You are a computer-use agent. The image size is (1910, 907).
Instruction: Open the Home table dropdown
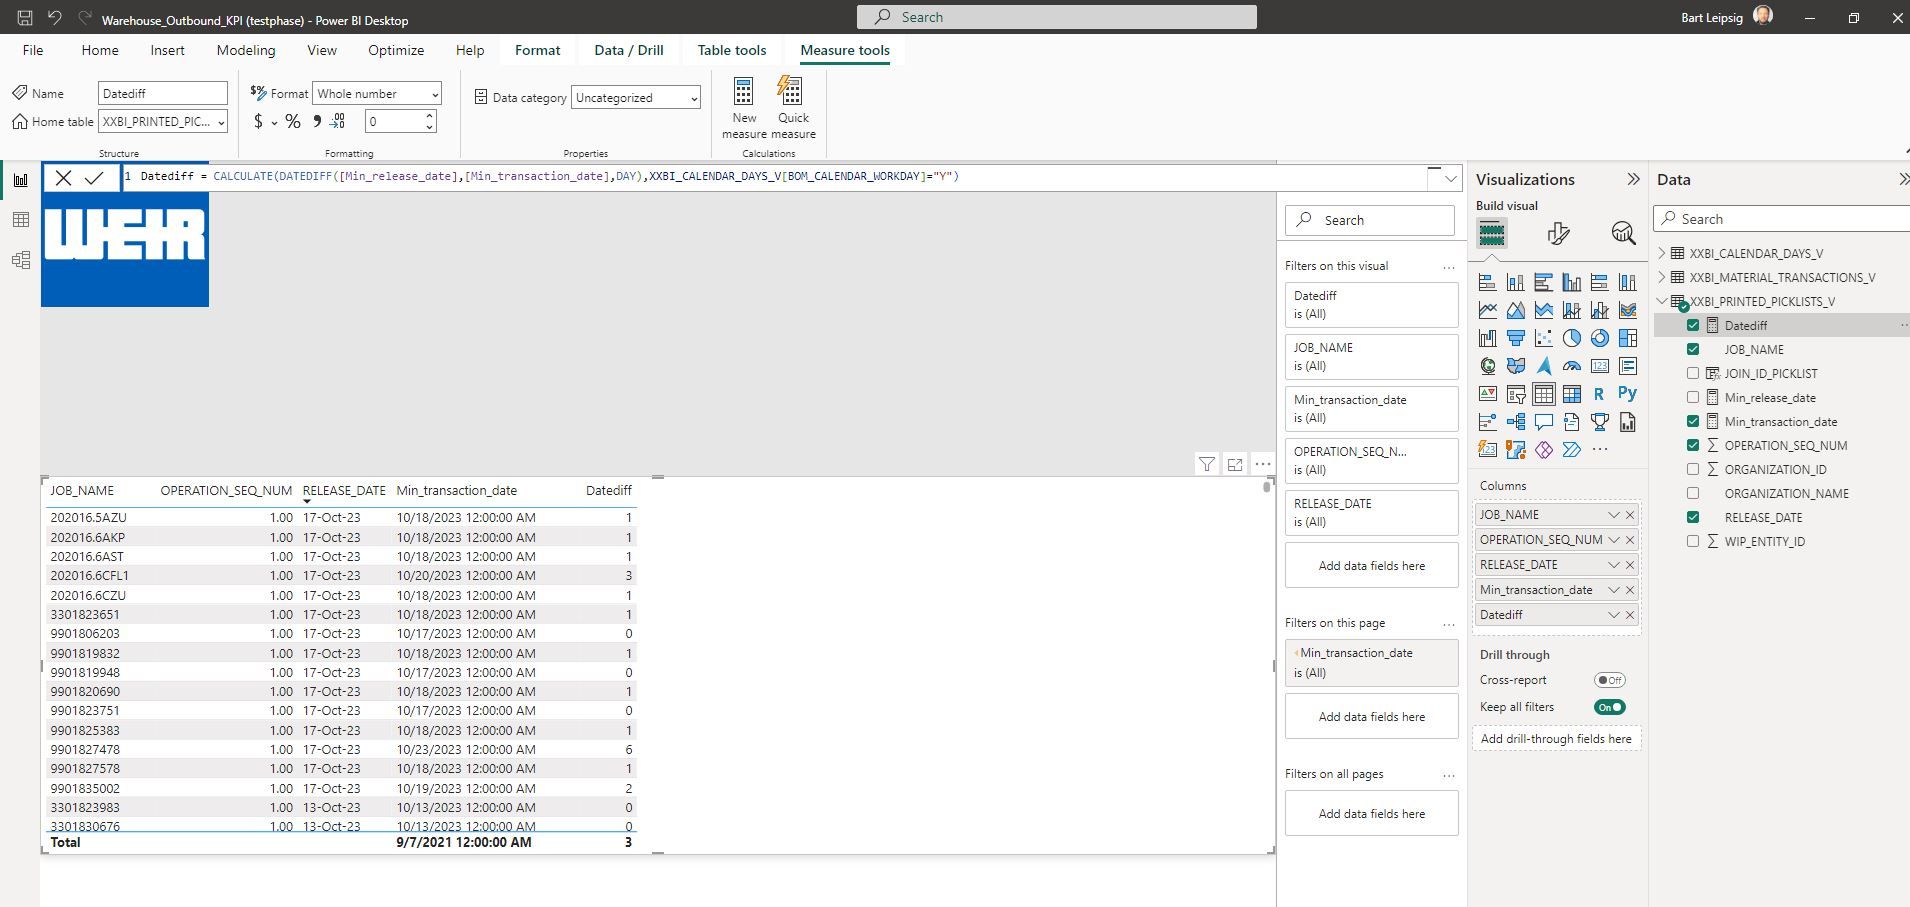coord(163,121)
